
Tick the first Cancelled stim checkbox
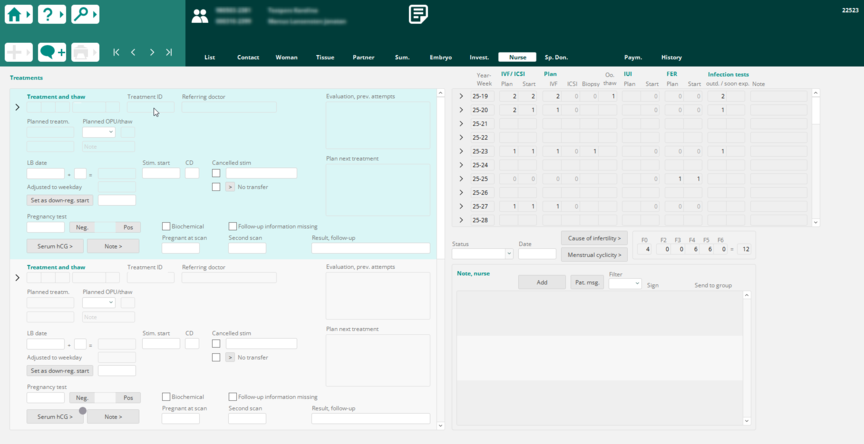[x=216, y=173]
